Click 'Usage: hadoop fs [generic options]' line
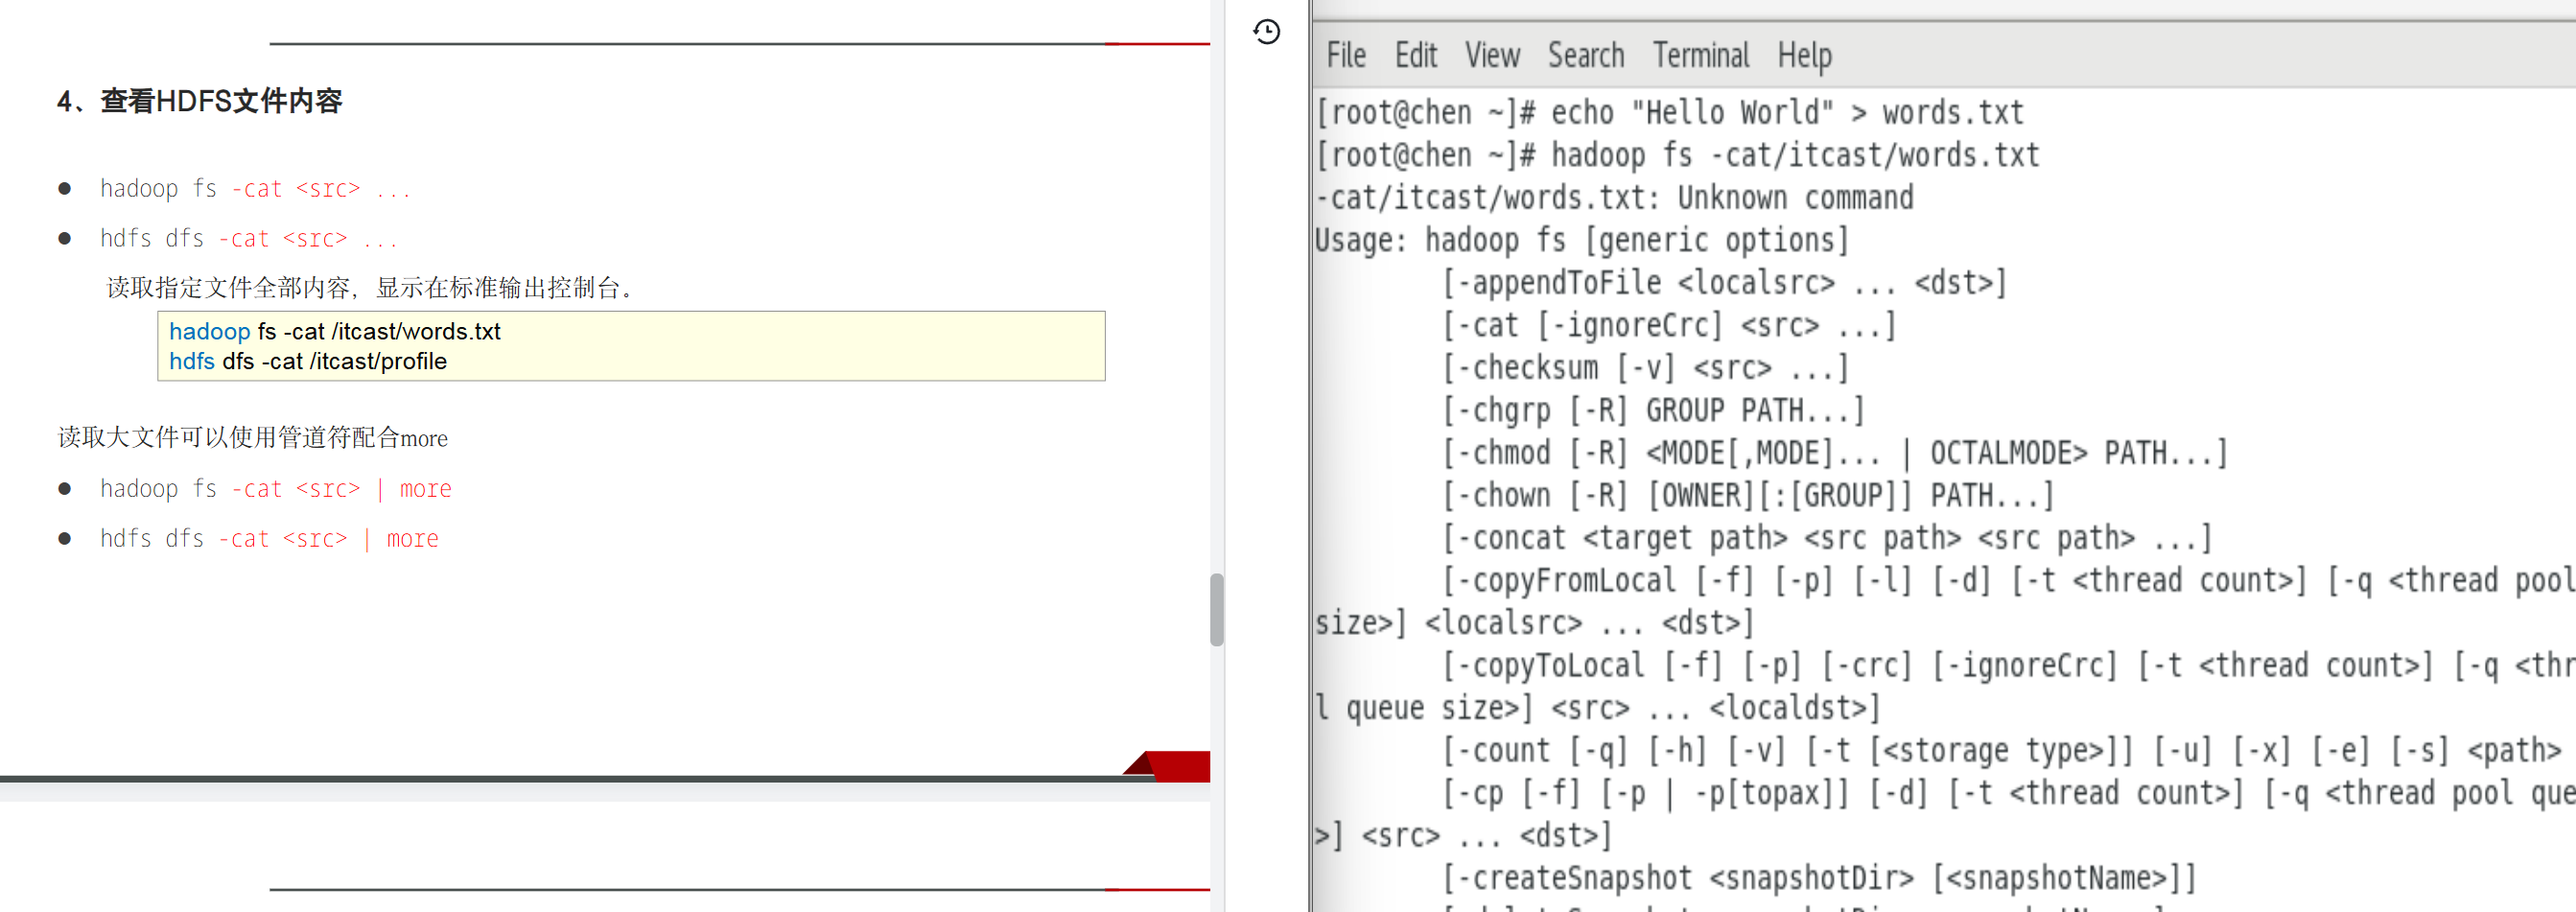The width and height of the screenshot is (2576, 912). pos(1582,241)
